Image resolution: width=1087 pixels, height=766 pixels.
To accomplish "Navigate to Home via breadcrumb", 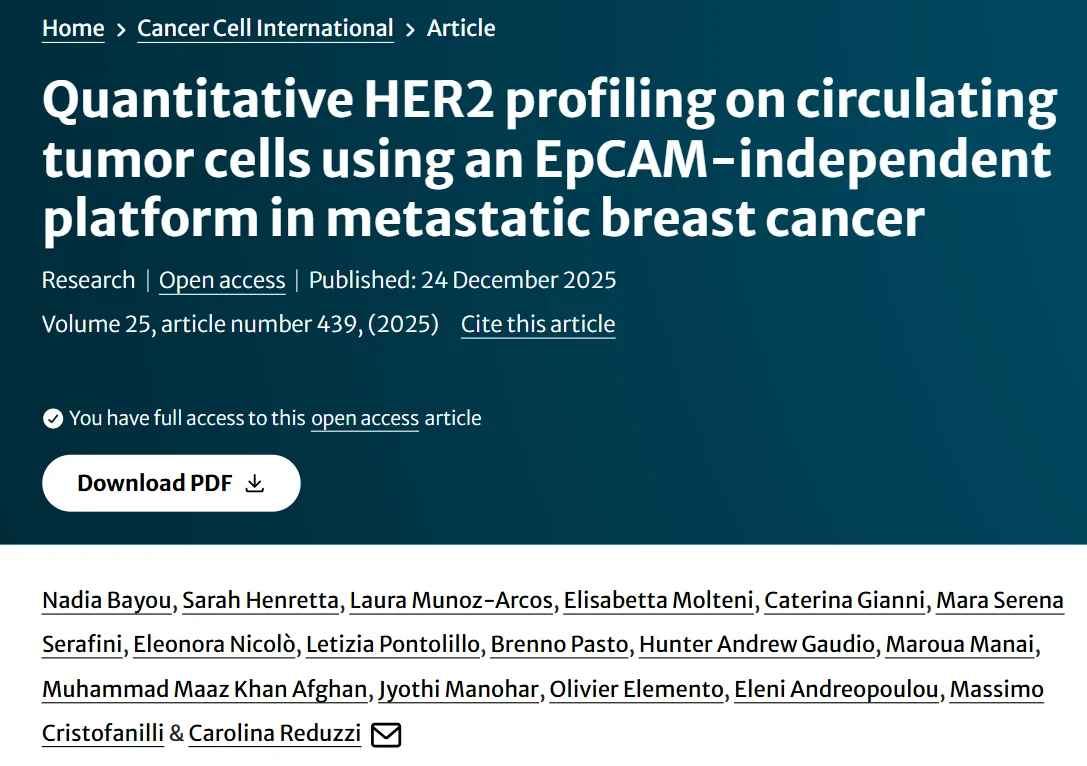I will [x=72, y=28].
